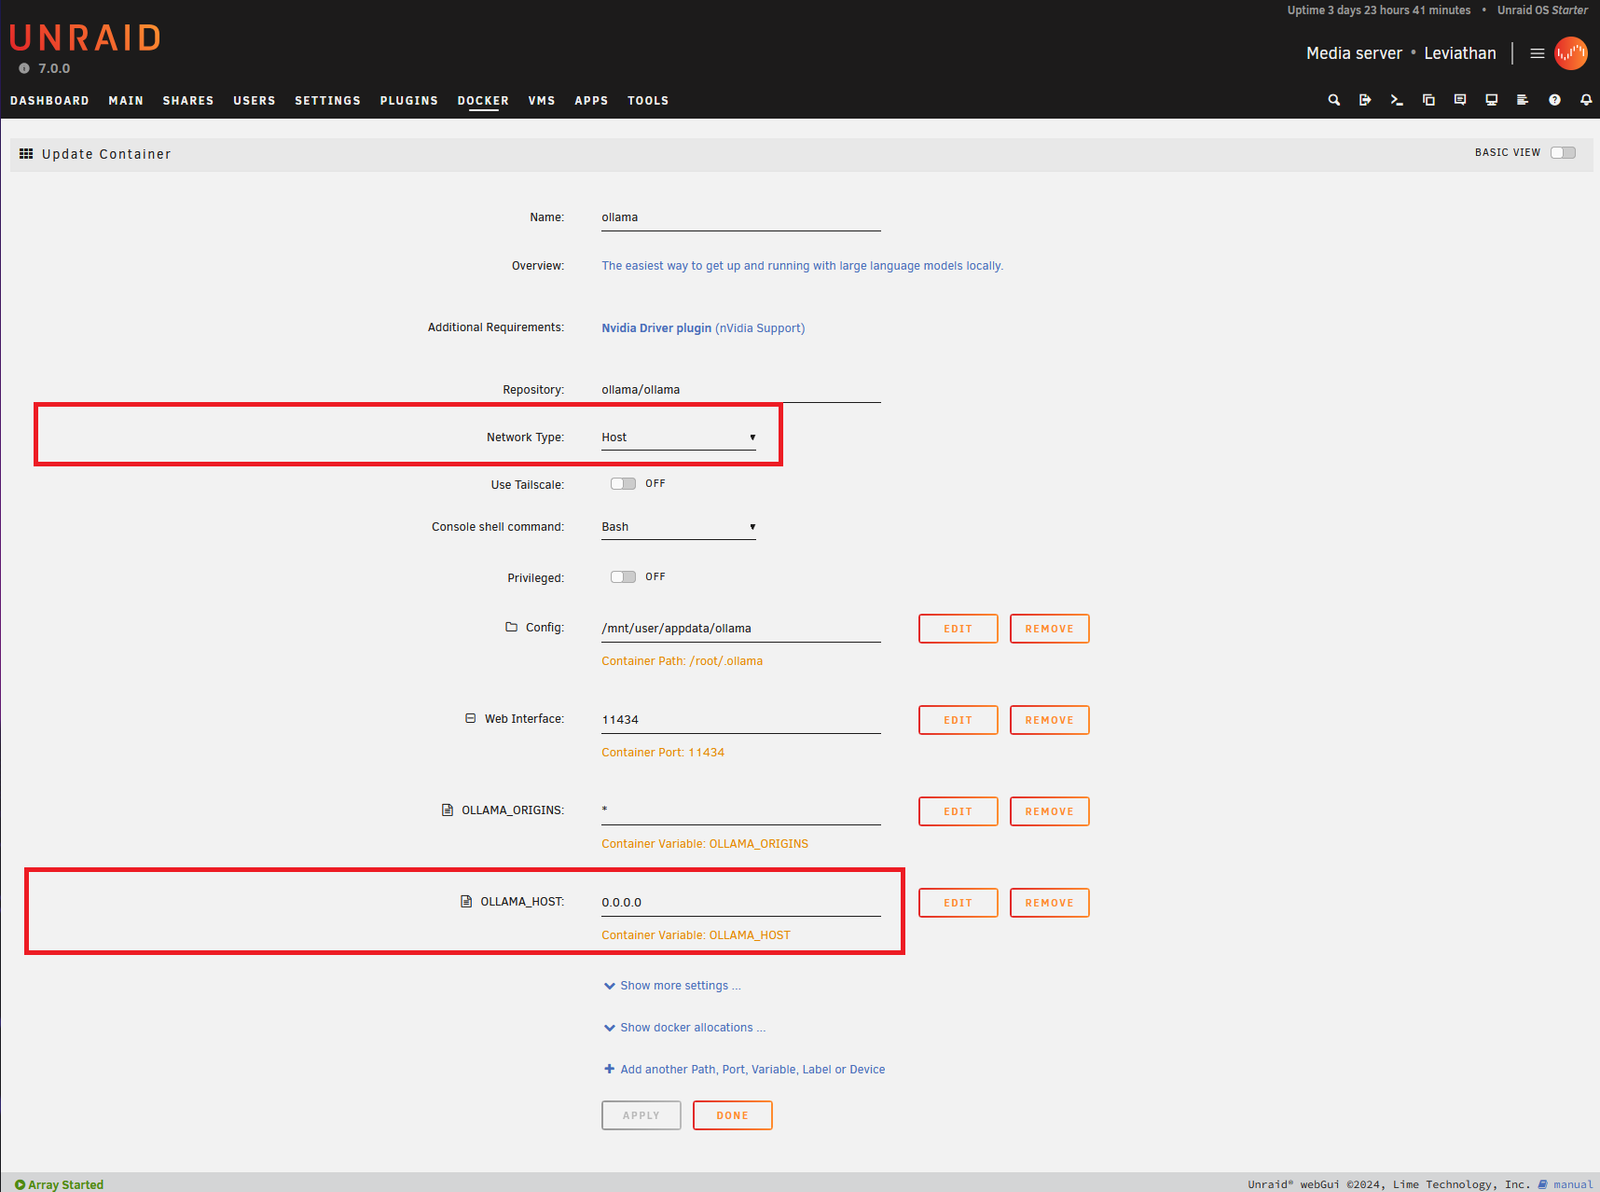
Task: Click the Config folder icon
Action: 511,627
